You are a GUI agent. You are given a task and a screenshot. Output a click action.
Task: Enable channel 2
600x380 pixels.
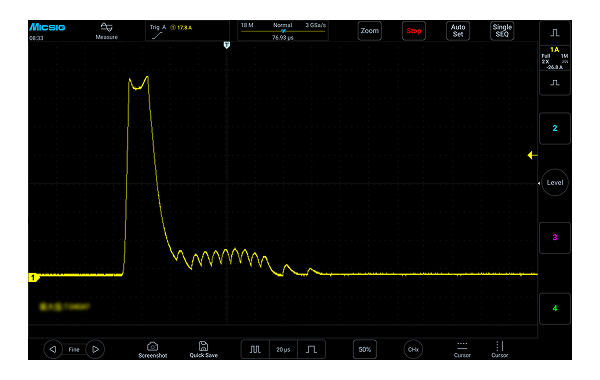[555, 129]
